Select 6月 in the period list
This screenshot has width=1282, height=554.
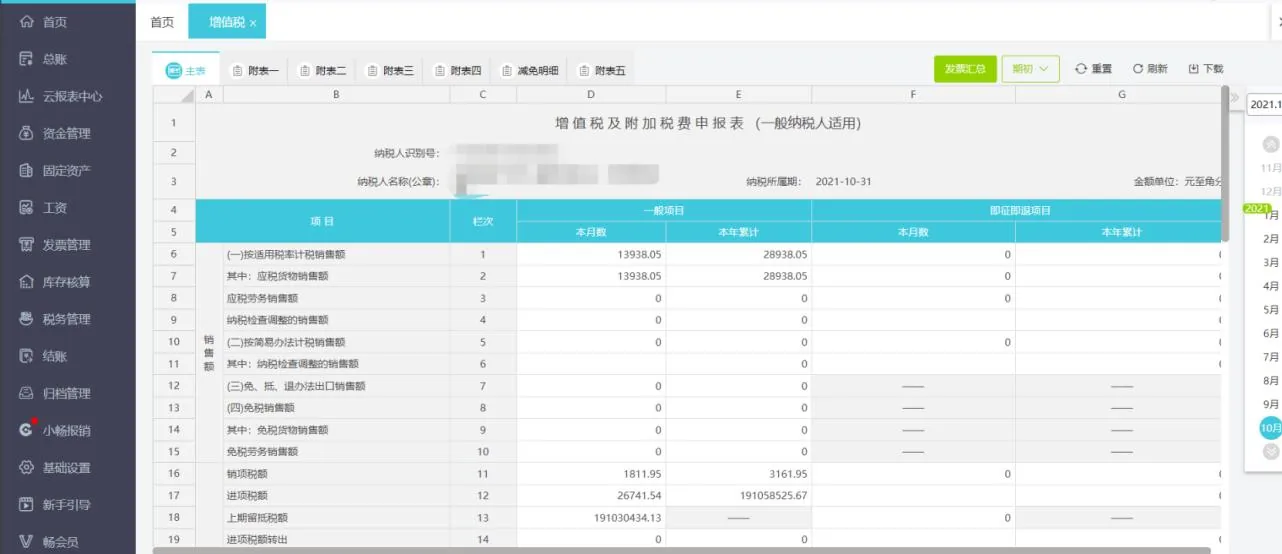pos(1271,333)
